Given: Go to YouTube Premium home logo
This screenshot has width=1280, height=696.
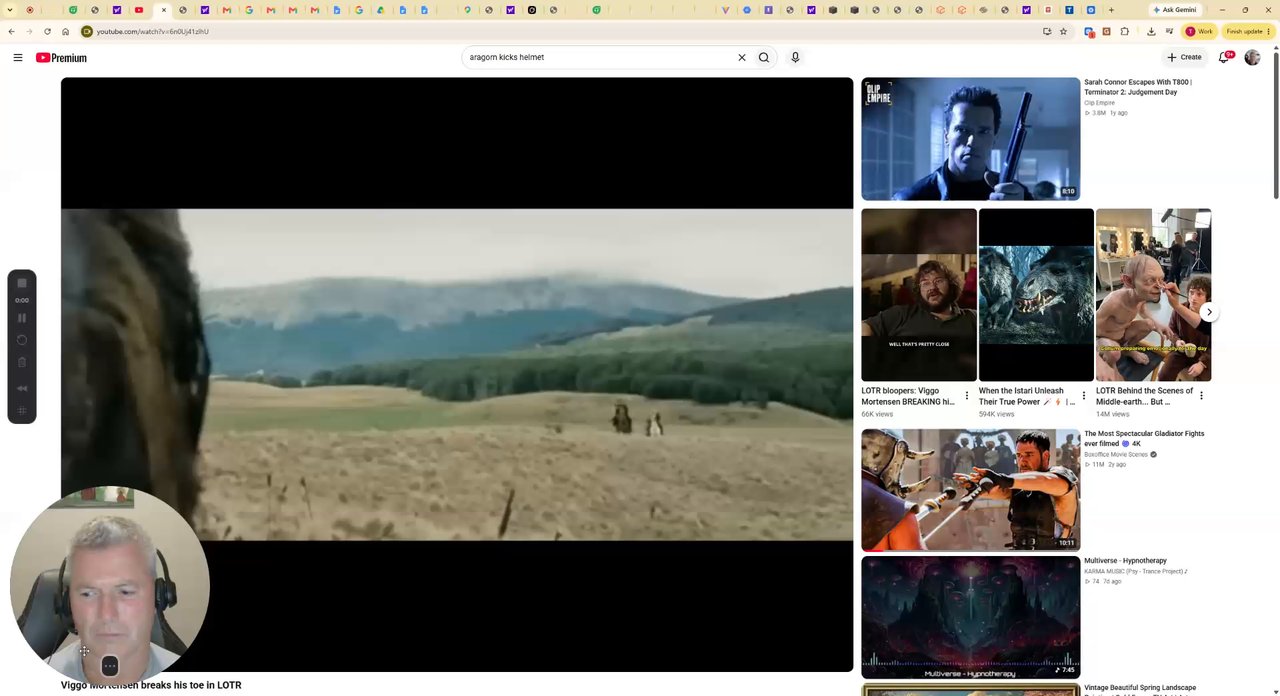Looking at the screenshot, I should [61, 57].
